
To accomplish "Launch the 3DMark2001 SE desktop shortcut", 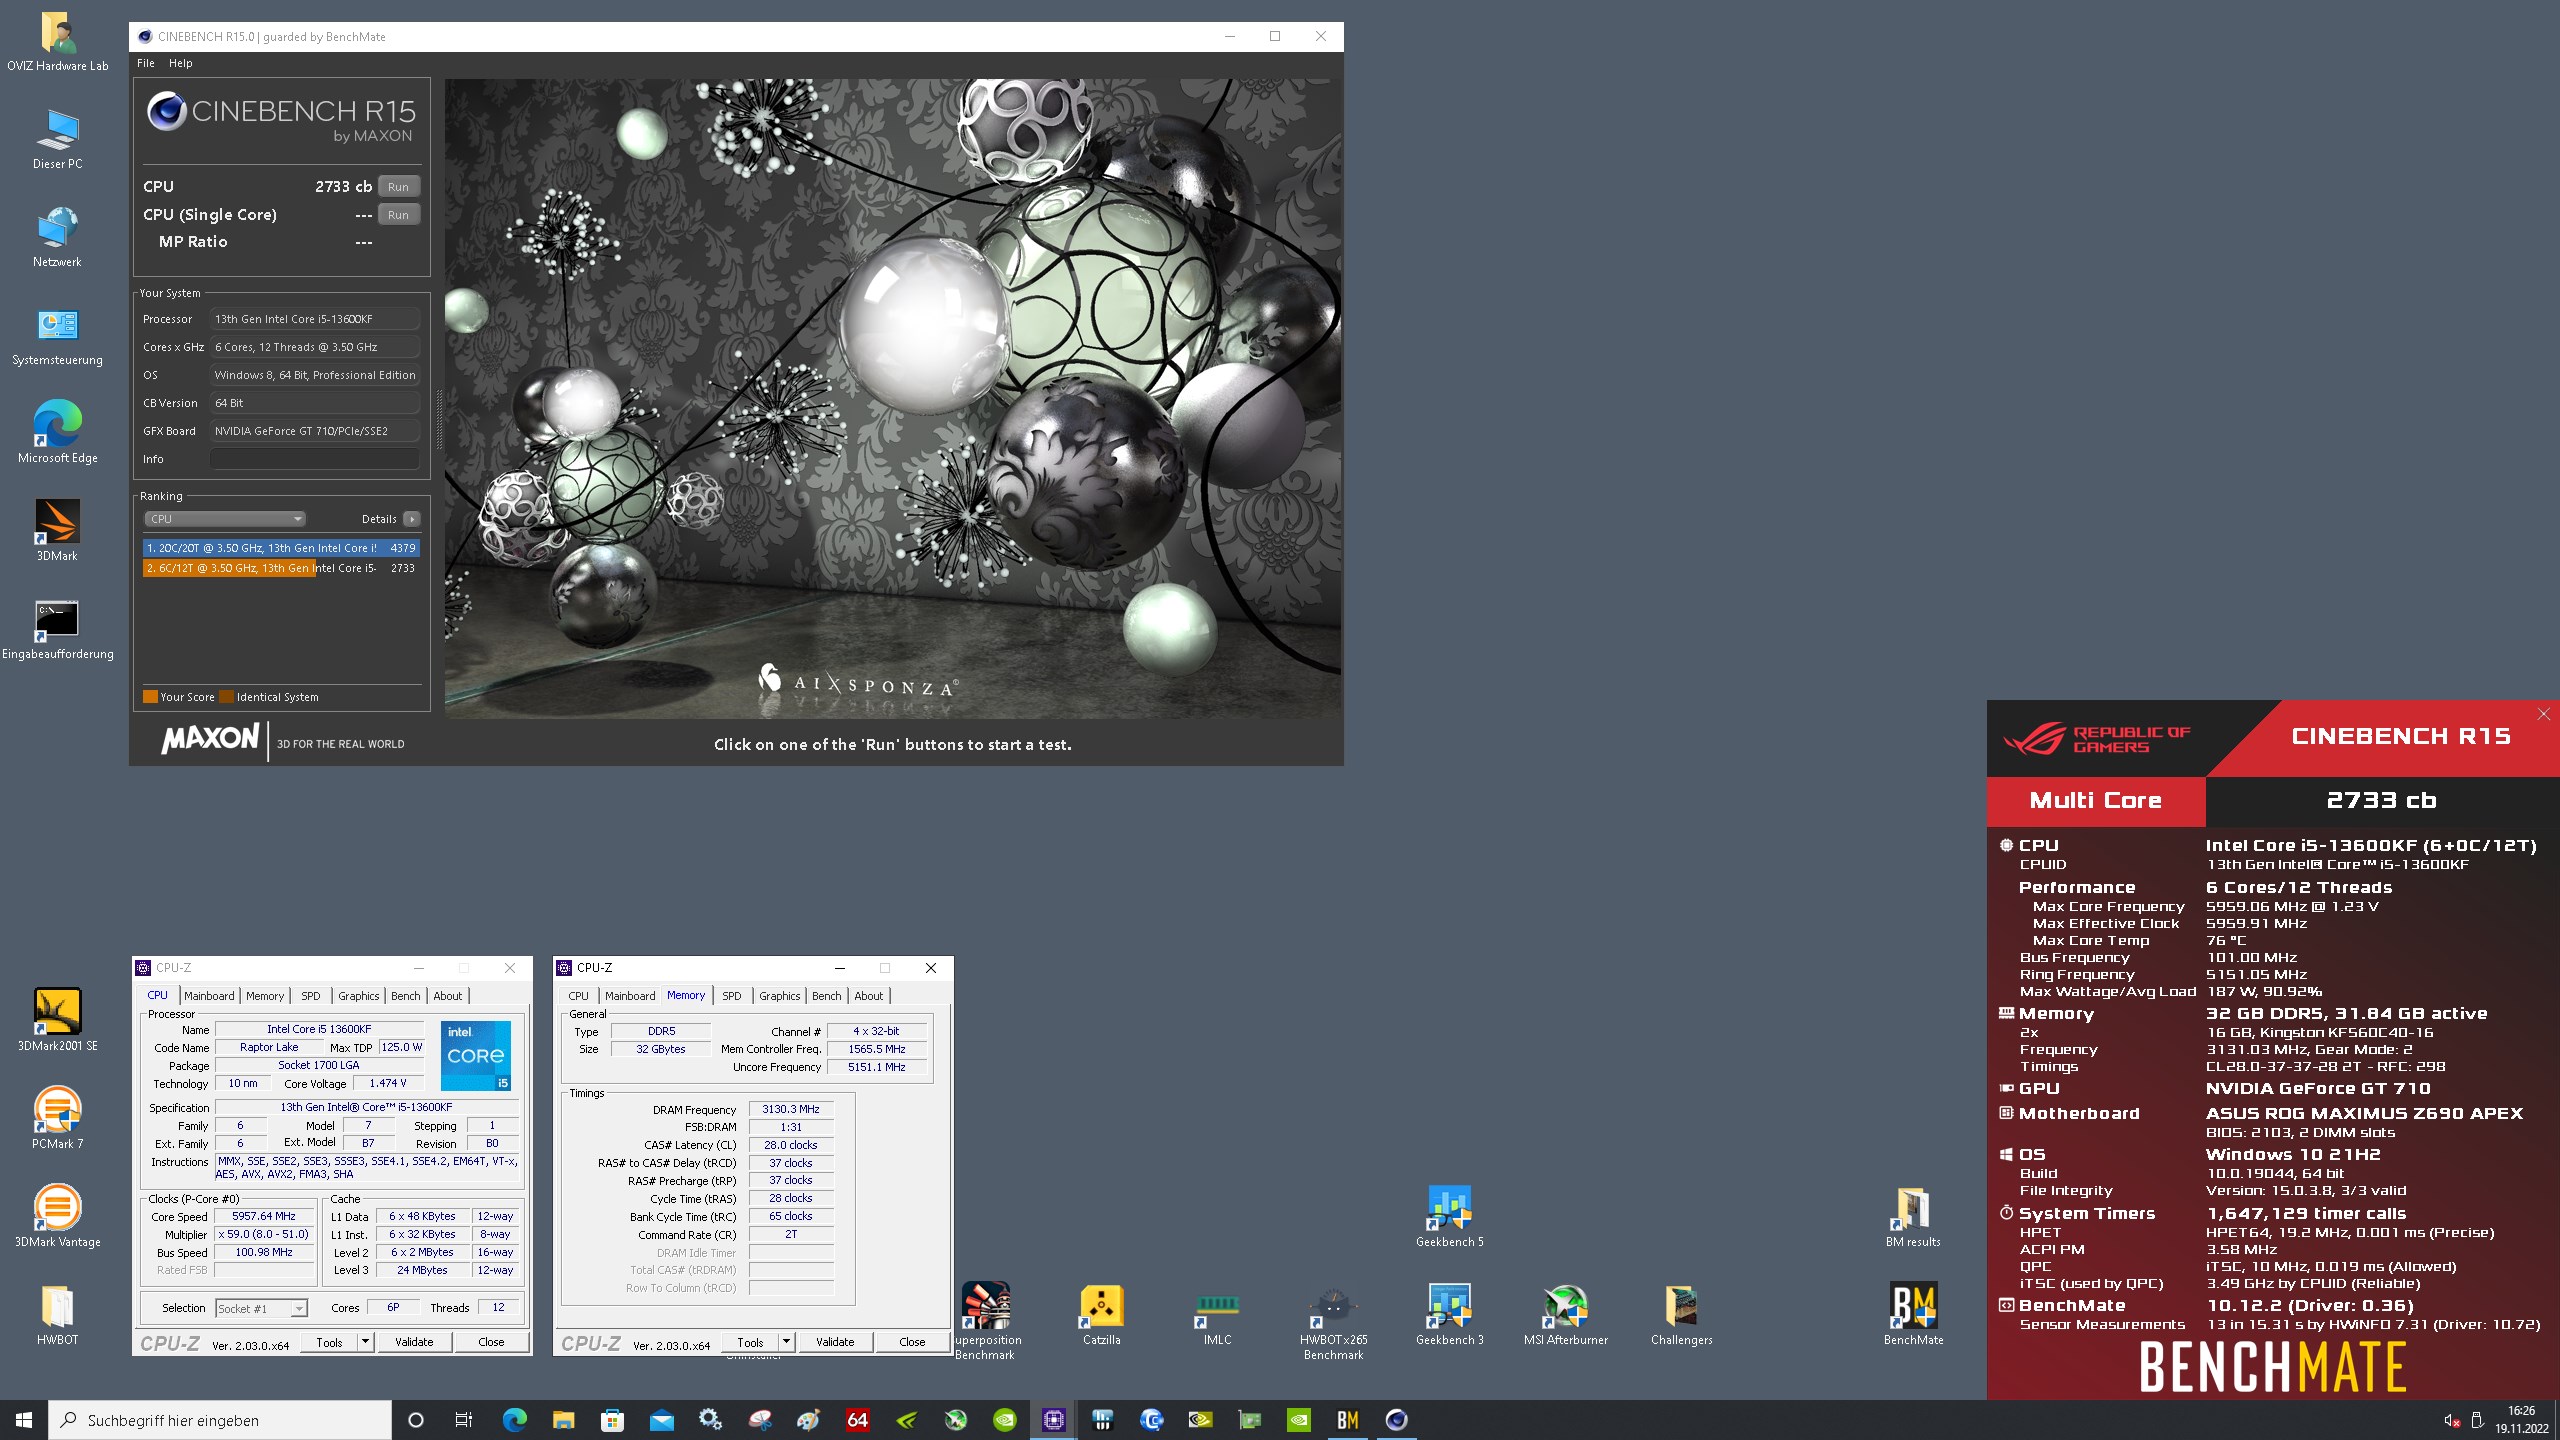I will click(x=57, y=1019).
